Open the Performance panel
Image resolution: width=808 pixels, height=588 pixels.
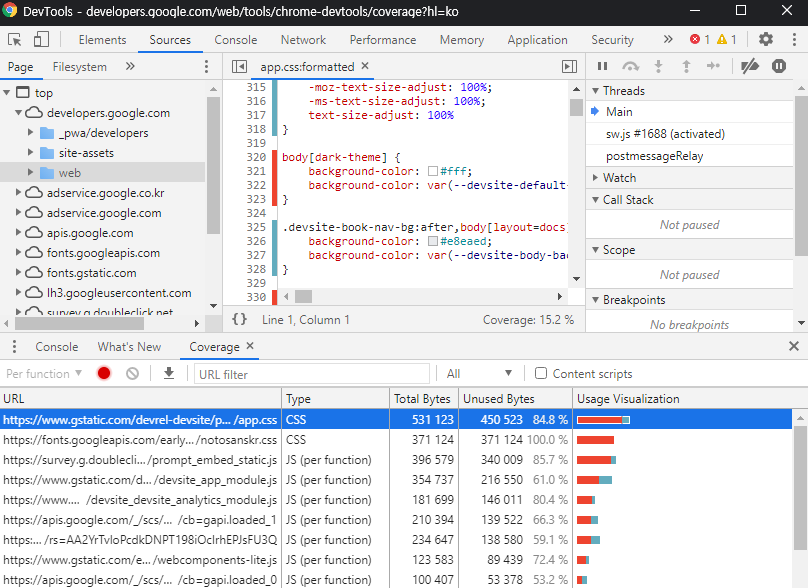click(x=383, y=40)
